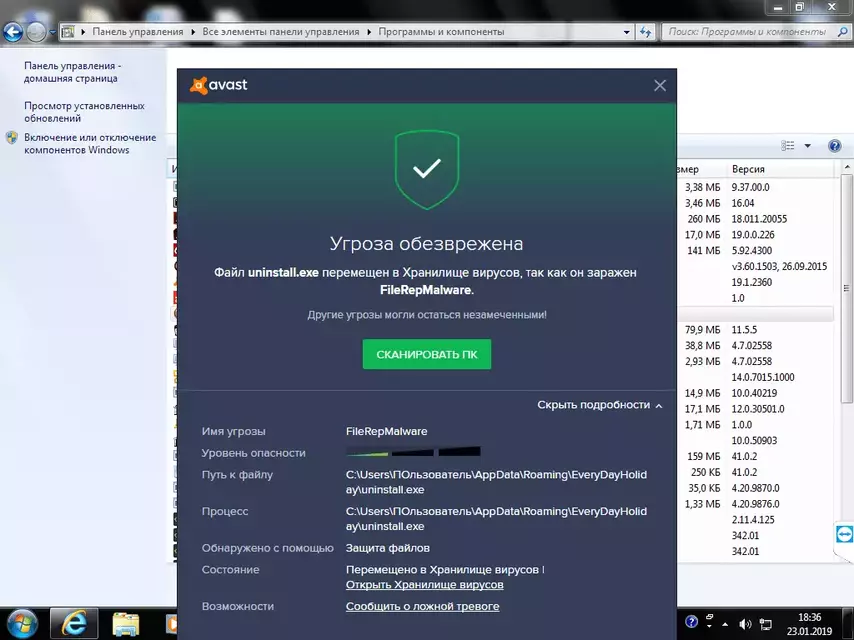The image size is (854, 640).
Task: Click the Control Panel forward arrow button
Action: [x=36, y=33]
